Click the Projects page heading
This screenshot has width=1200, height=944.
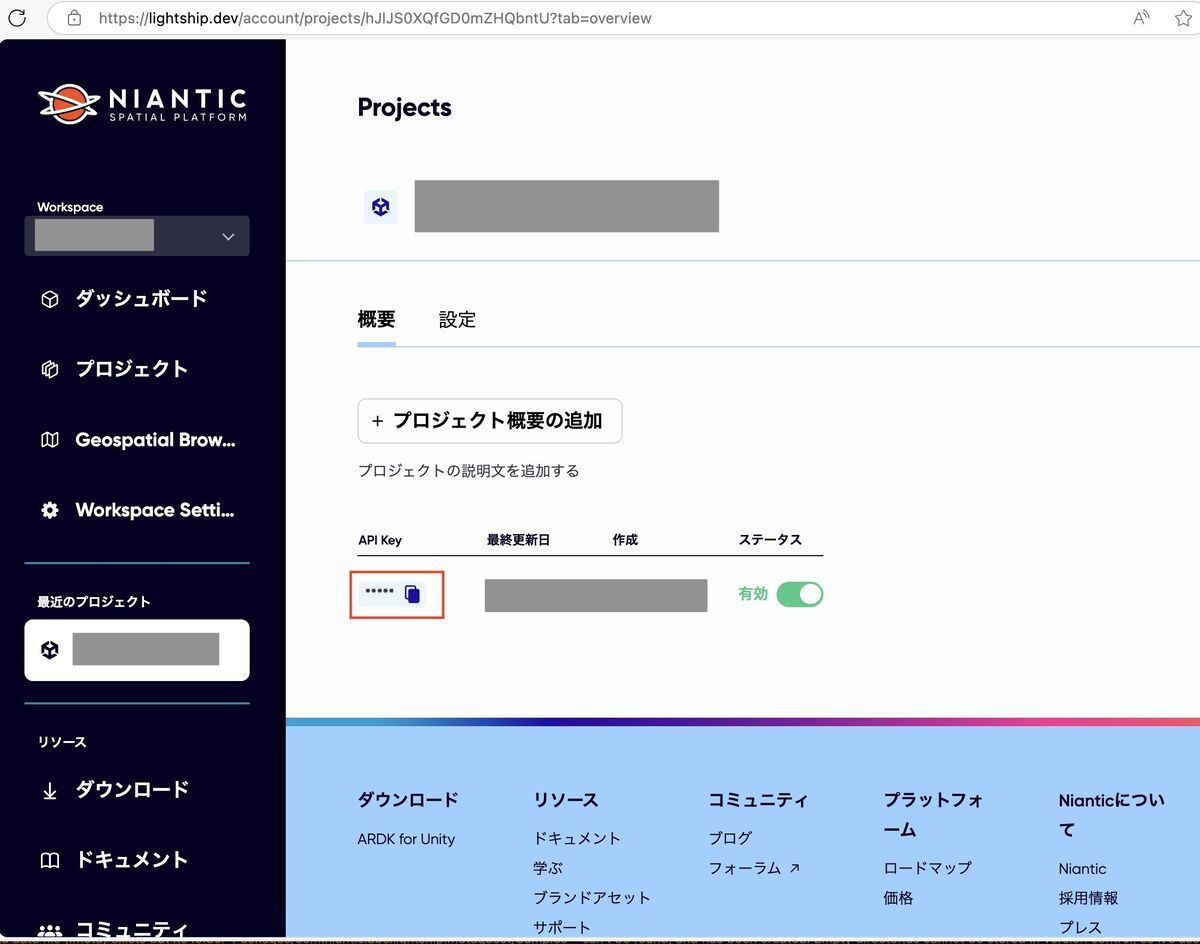click(x=405, y=108)
